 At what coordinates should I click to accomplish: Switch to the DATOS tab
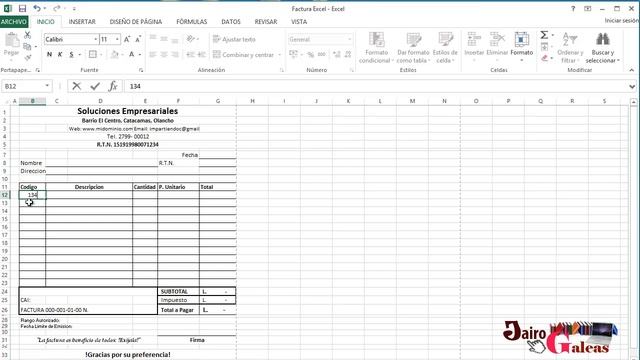point(231,22)
